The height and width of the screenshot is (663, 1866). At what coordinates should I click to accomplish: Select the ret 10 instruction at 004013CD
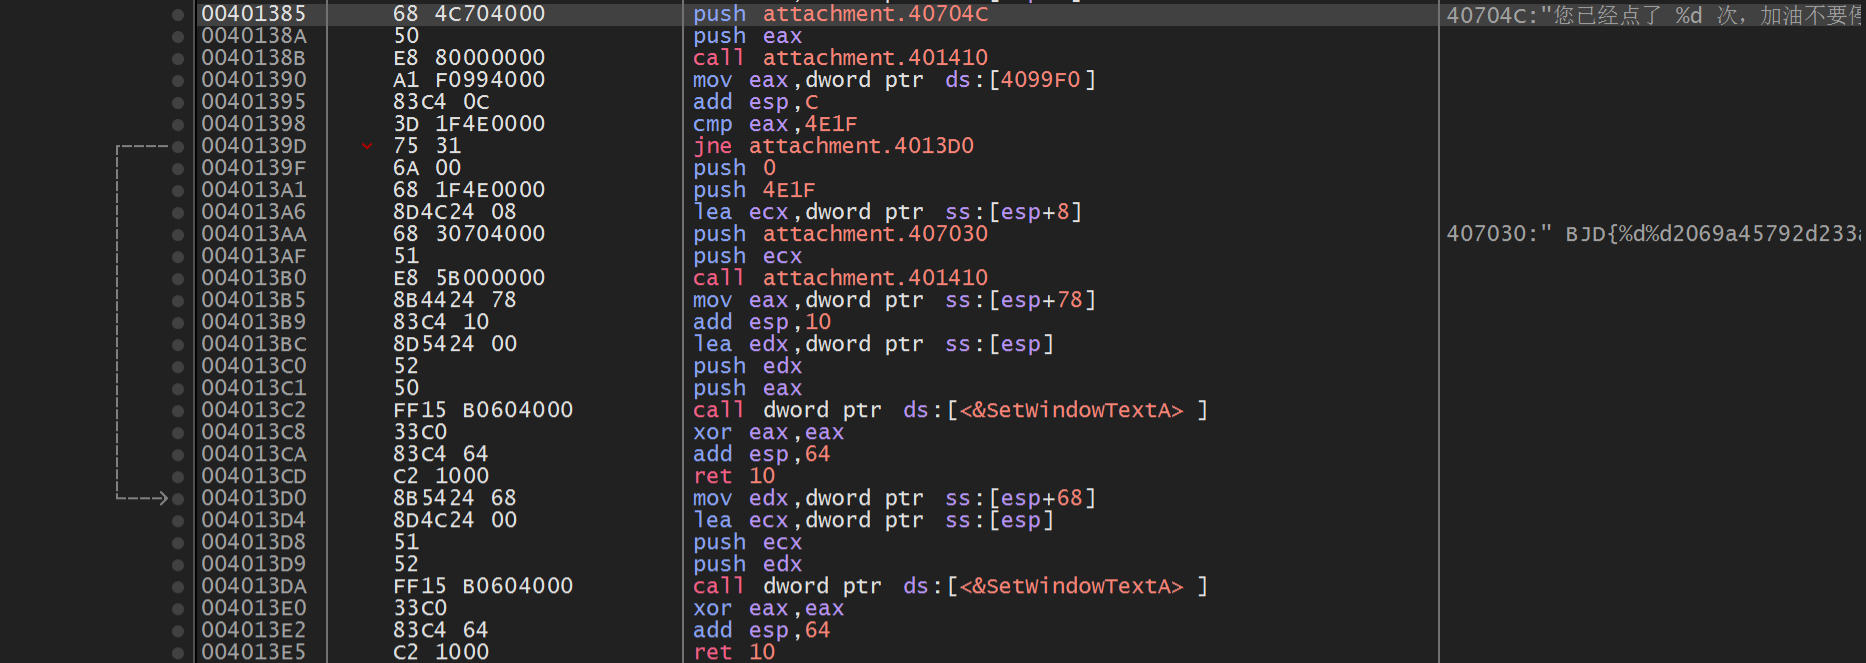(x=734, y=476)
